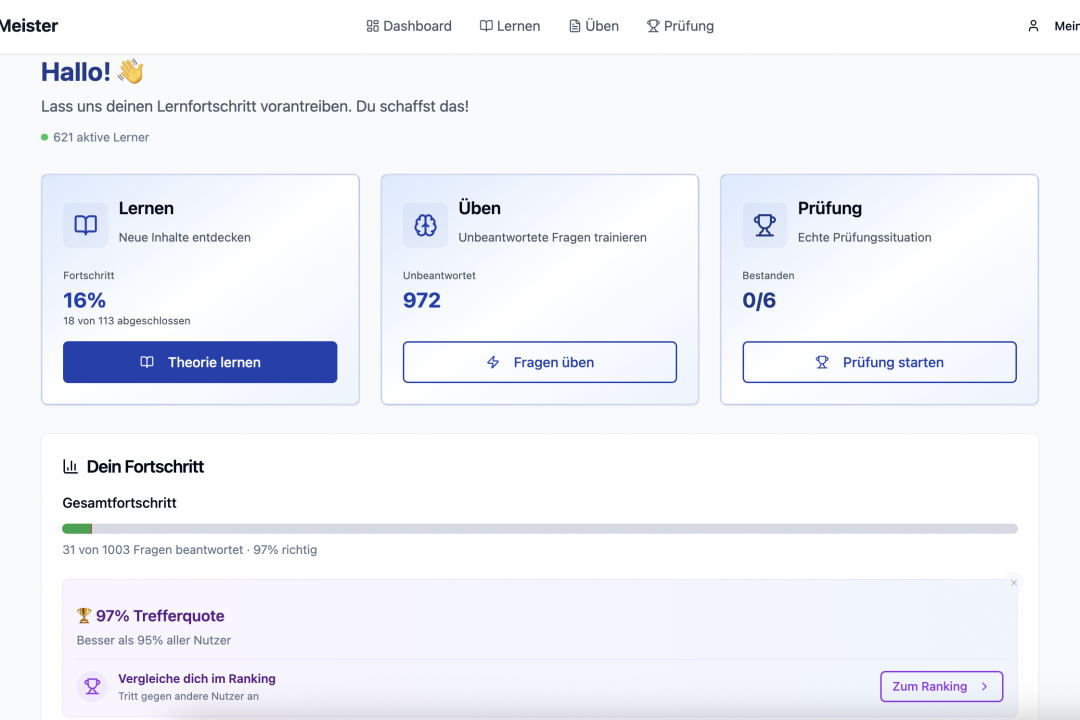Click the trophy icon in Prüfung card
Screen dimensions: 1080x720
[x=765, y=225]
